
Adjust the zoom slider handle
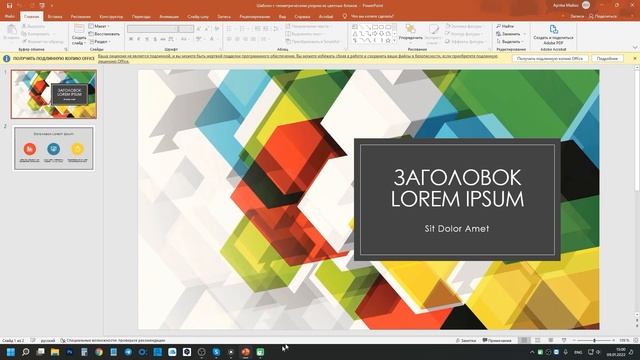point(594,340)
